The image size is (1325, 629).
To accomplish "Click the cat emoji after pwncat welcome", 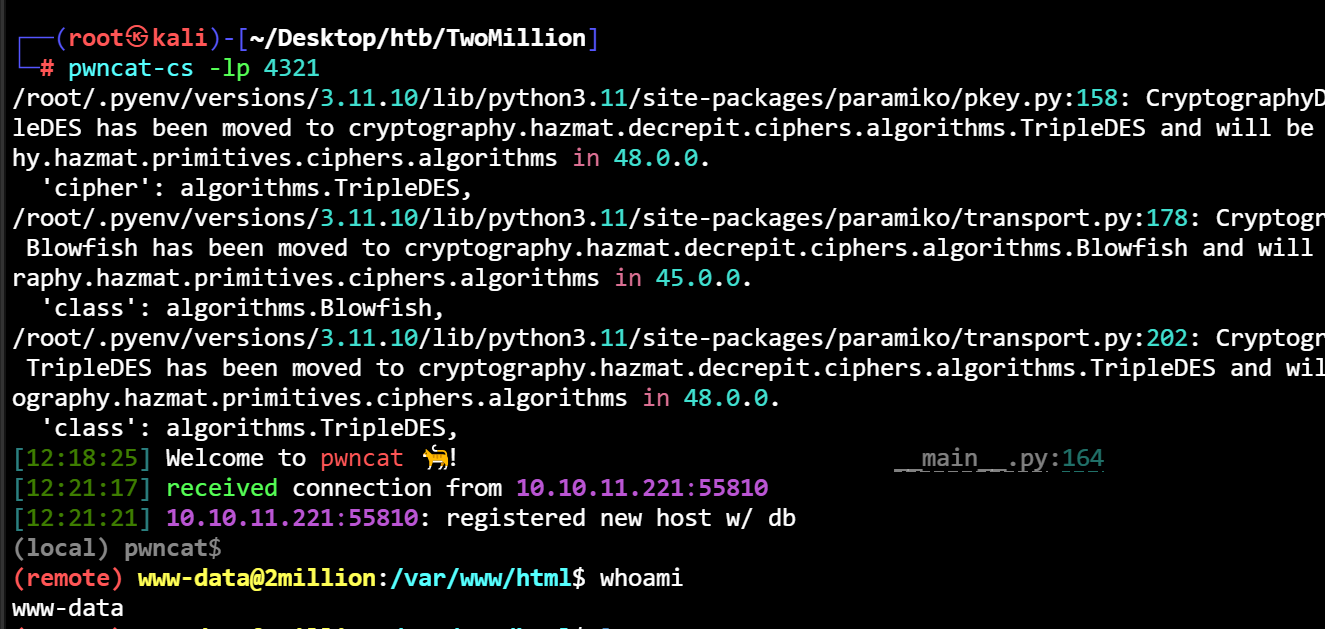I will click(435, 459).
